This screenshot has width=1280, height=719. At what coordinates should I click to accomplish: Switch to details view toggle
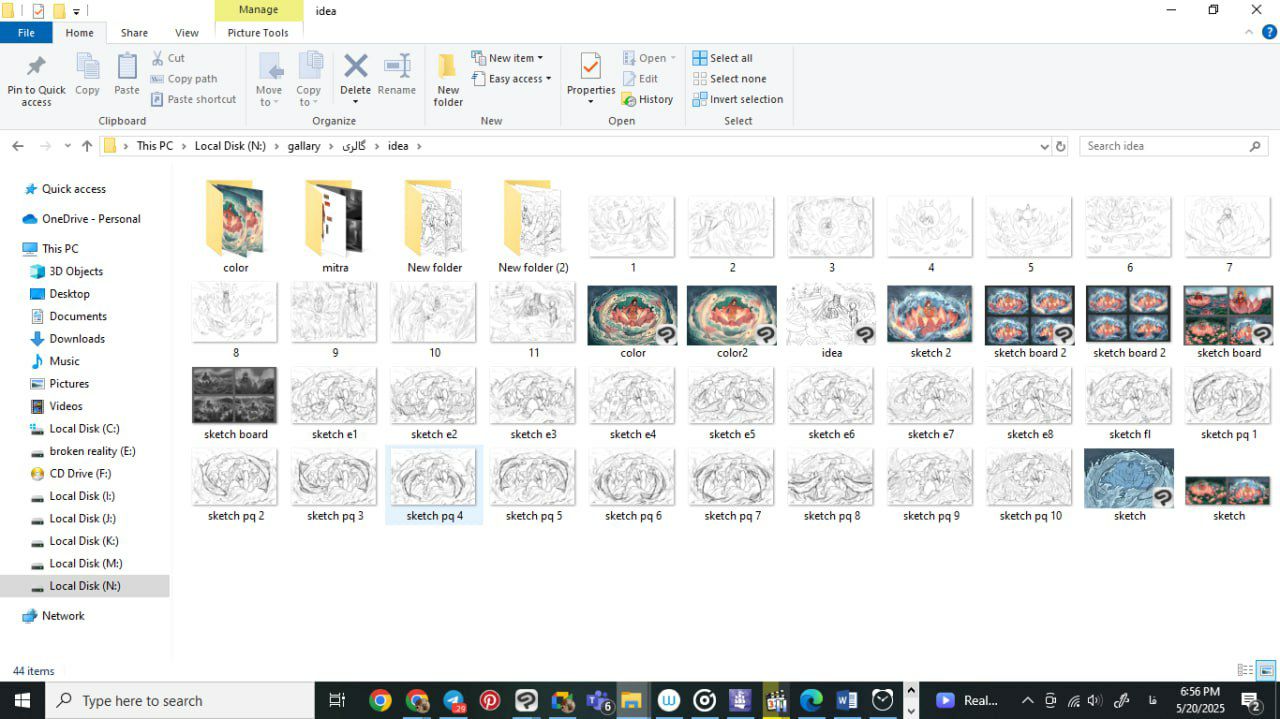click(x=1245, y=670)
